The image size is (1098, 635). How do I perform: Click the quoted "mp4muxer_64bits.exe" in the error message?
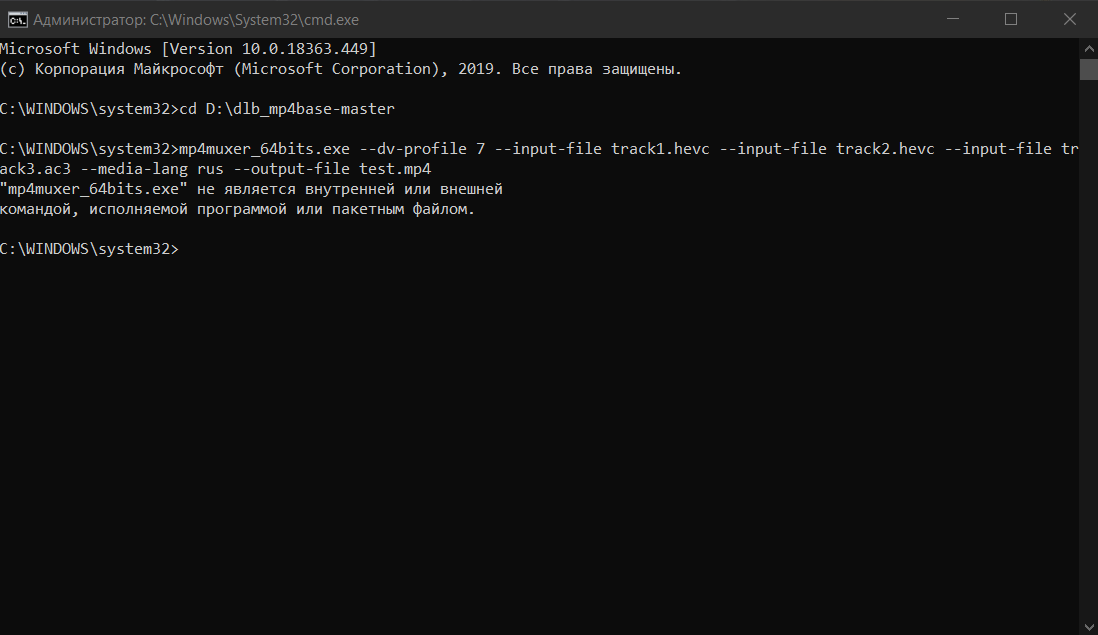[x=94, y=189]
